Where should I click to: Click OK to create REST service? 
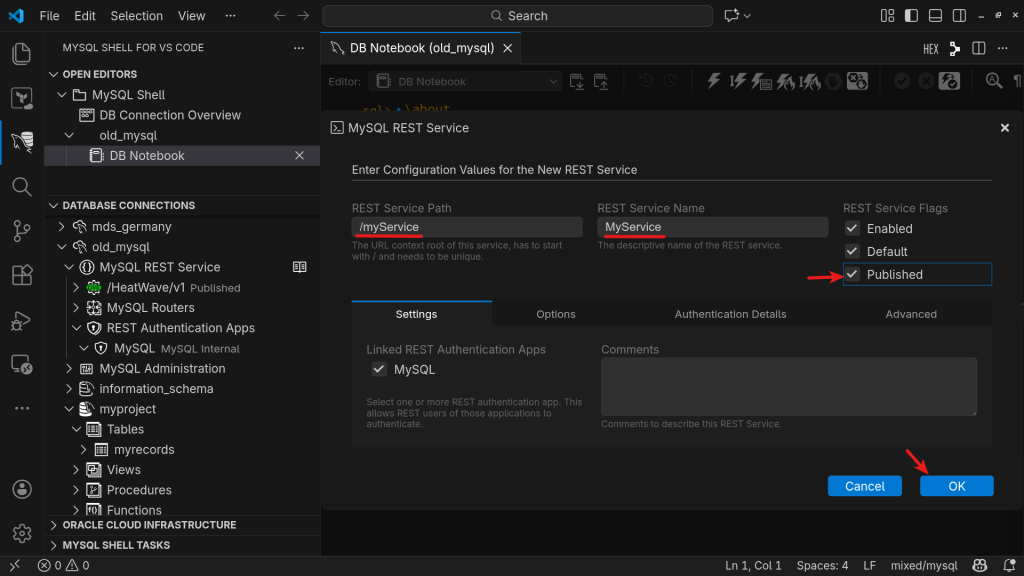tap(956, 486)
